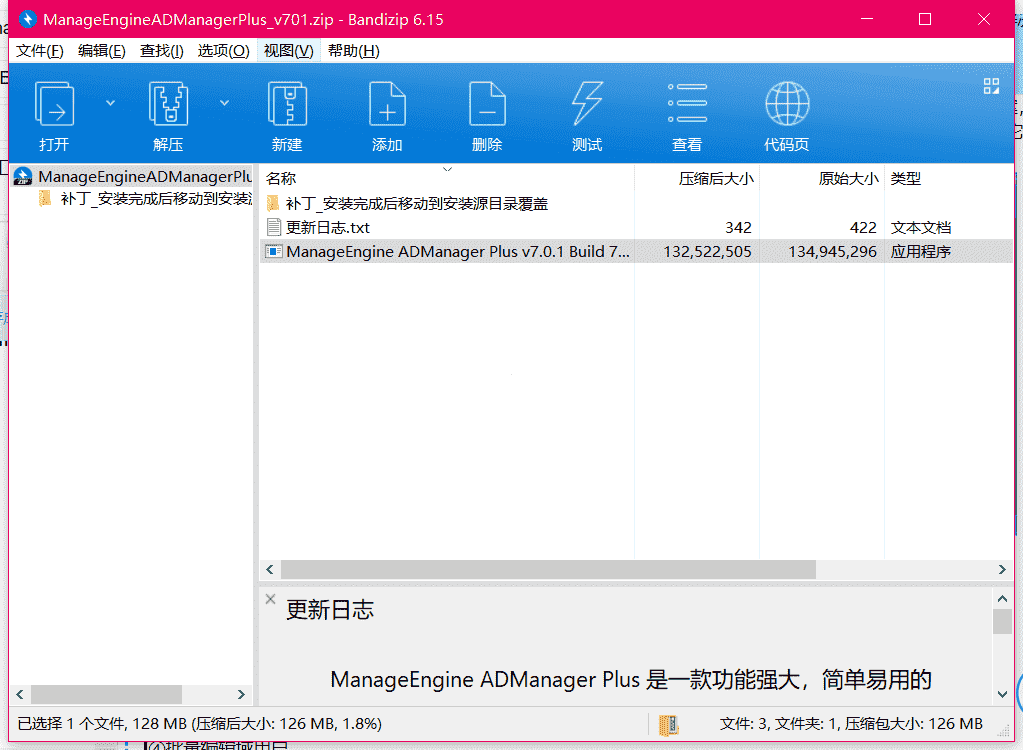Open the 文件(F) menu
The height and width of the screenshot is (750, 1023).
[x=40, y=51]
